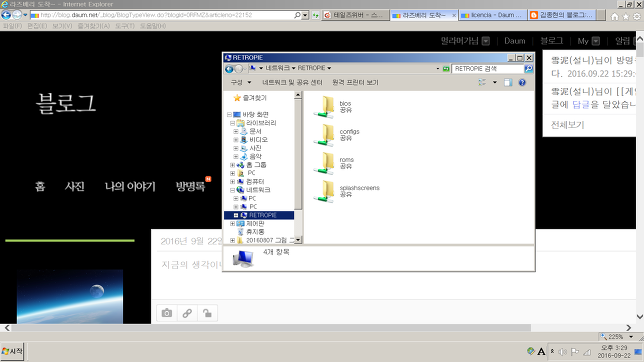Click the Explorer help question mark icon

coord(522,83)
